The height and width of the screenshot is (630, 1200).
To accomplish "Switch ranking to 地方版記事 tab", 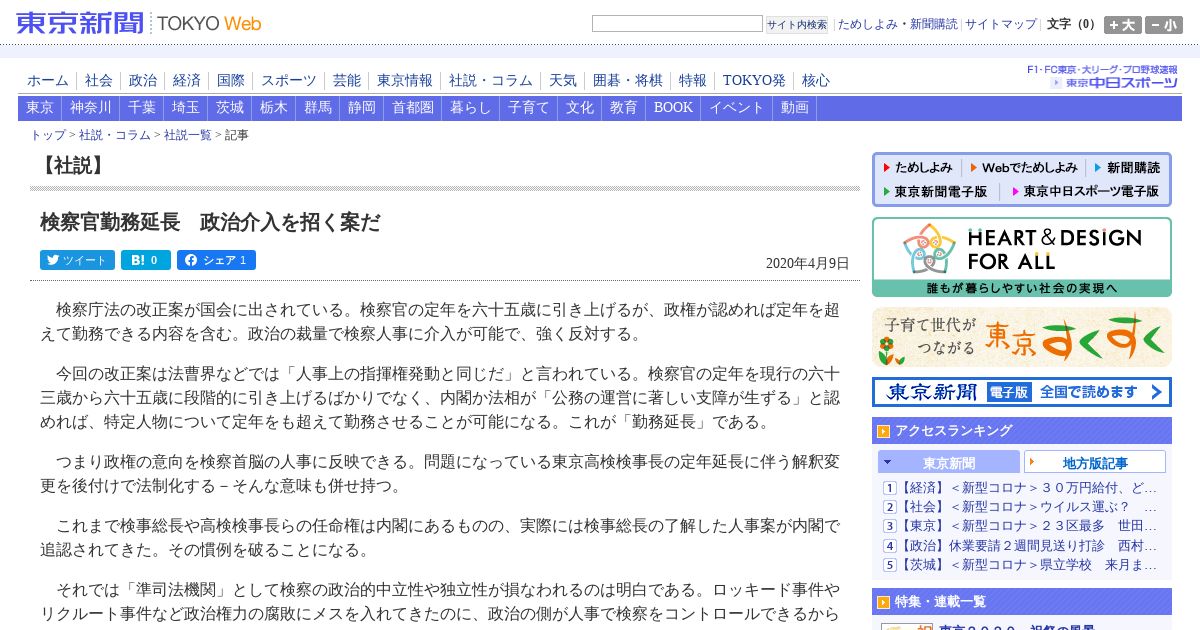I will (x=1095, y=462).
